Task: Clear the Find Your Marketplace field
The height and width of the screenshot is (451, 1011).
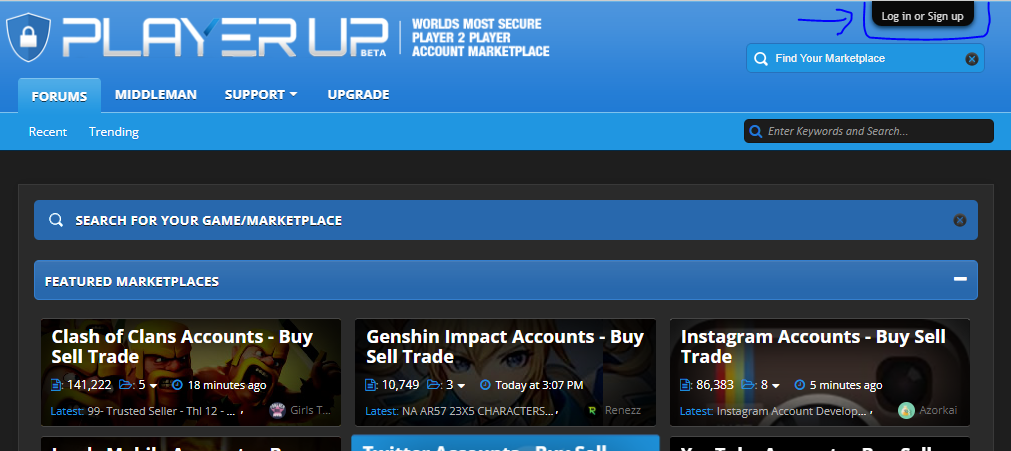Action: click(971, 59)
